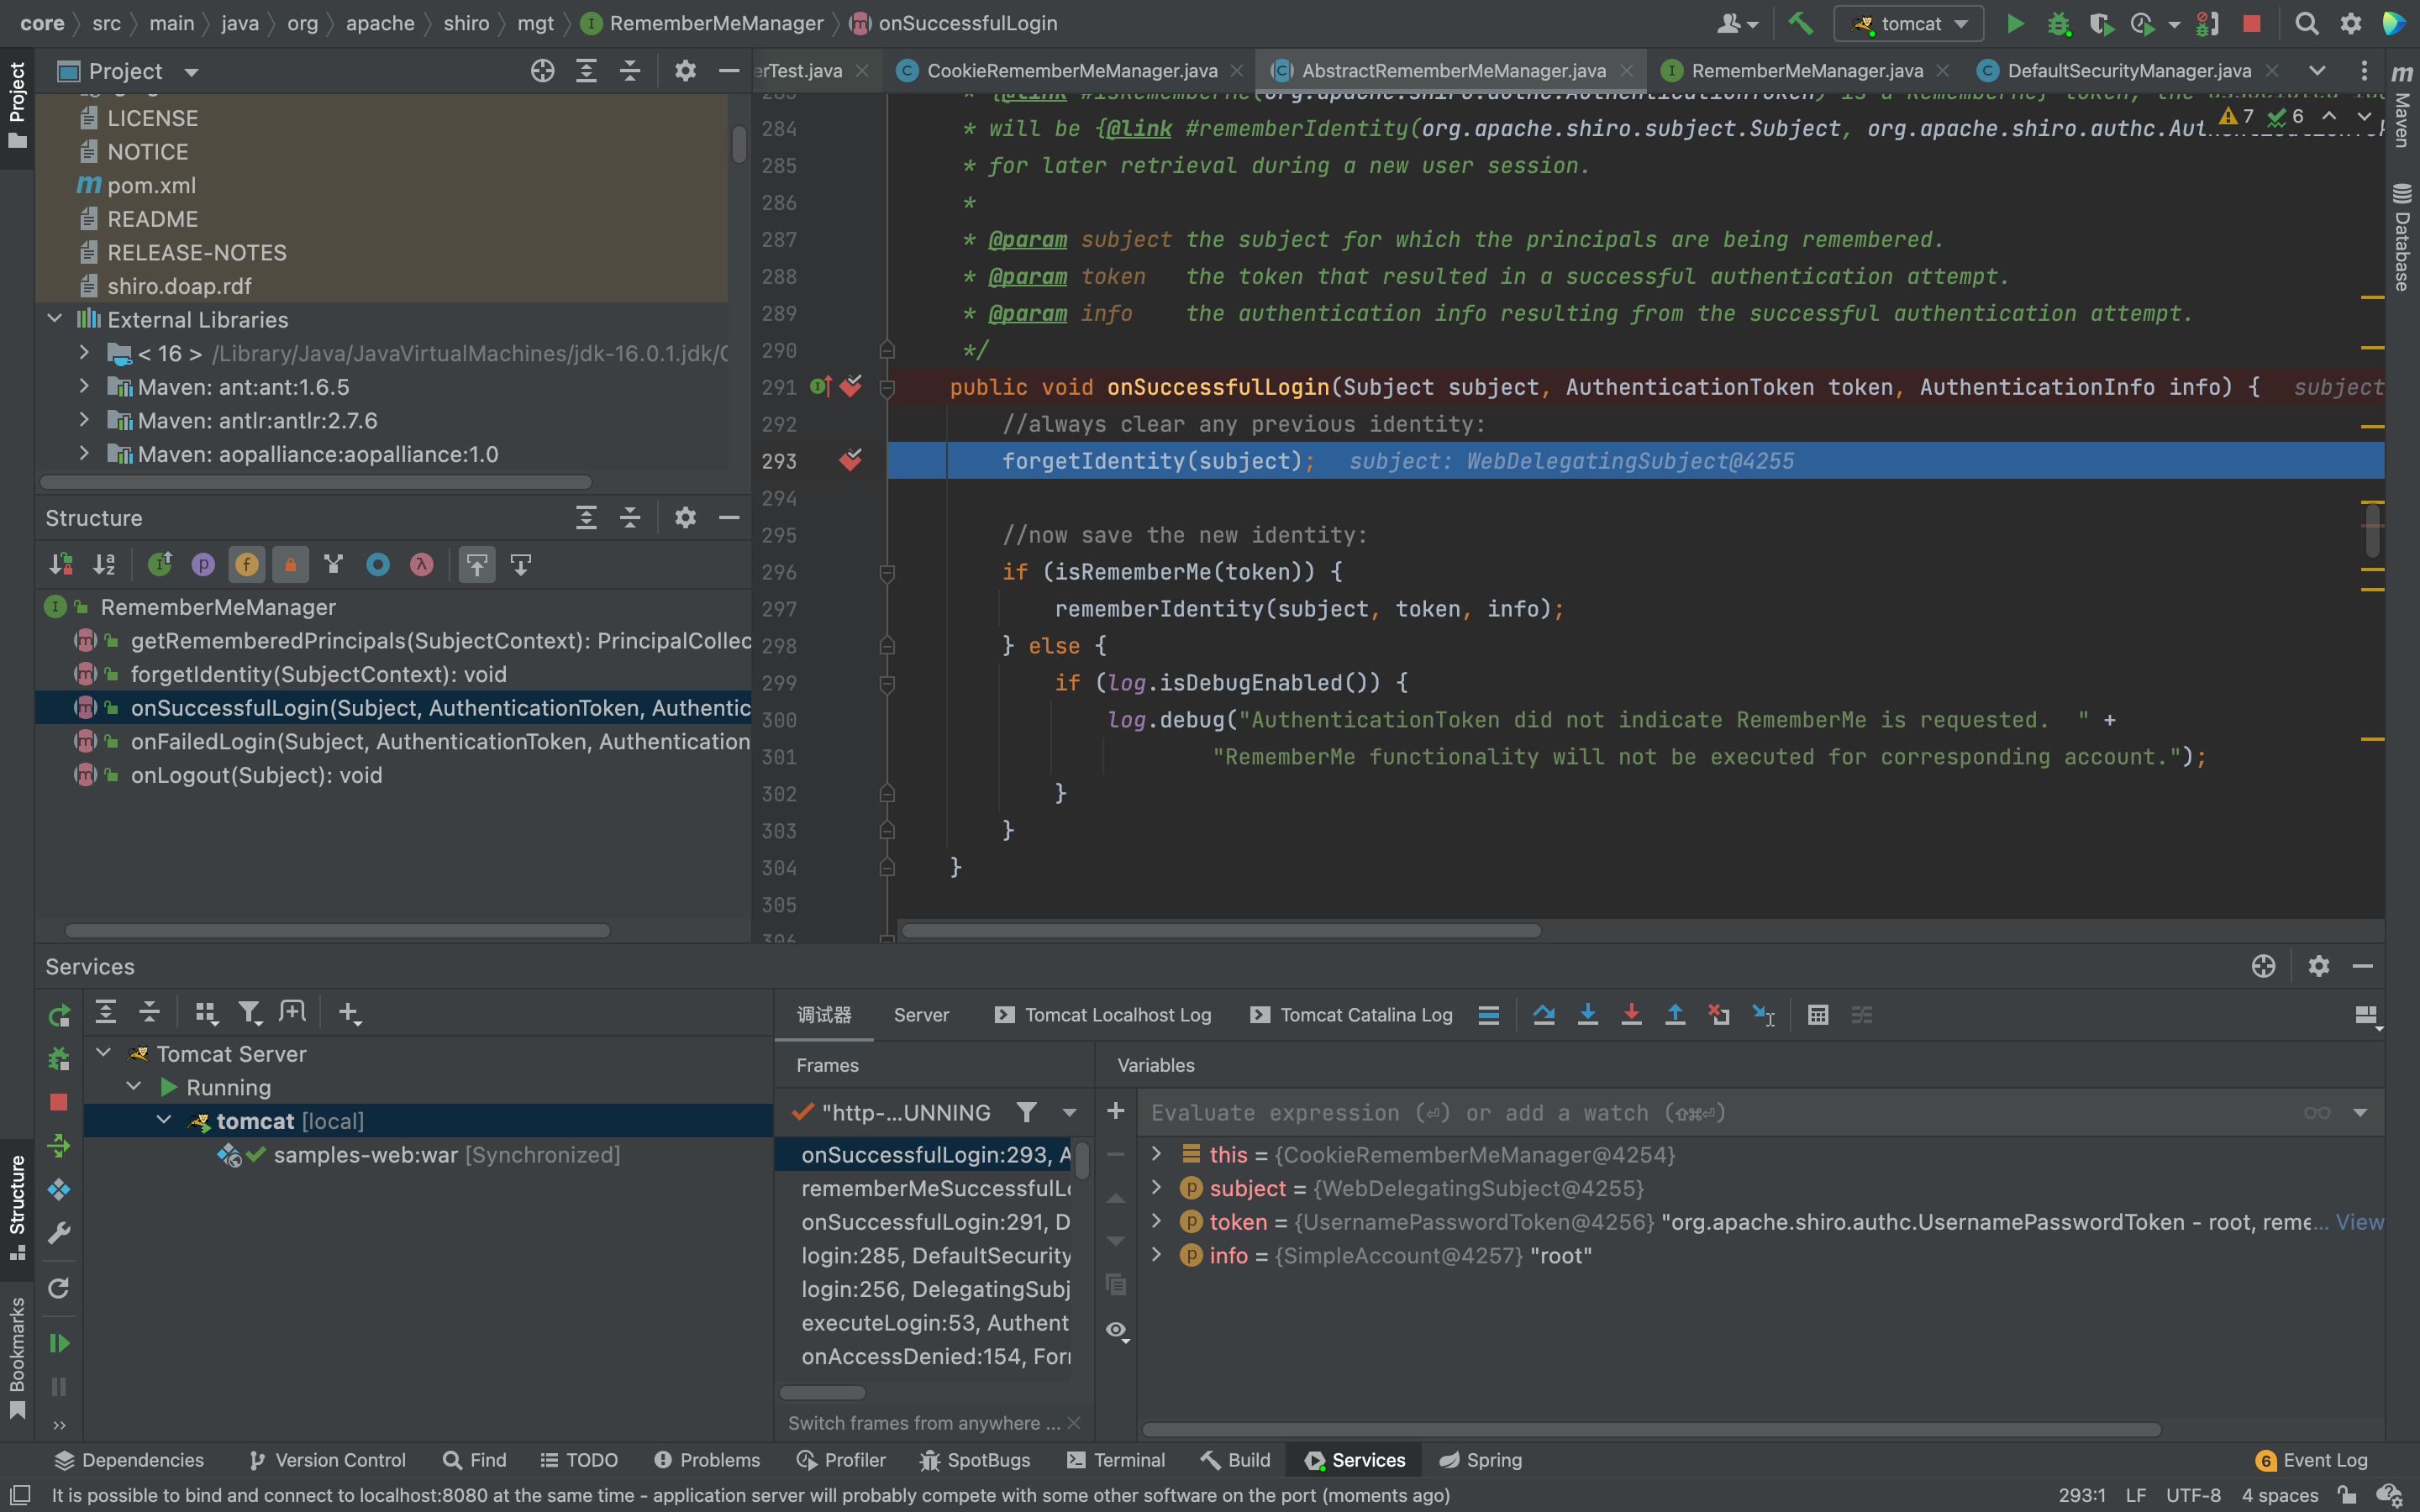Toggle Show non-public members lock icon
2420x1512 pixels.
pos(290,565)
